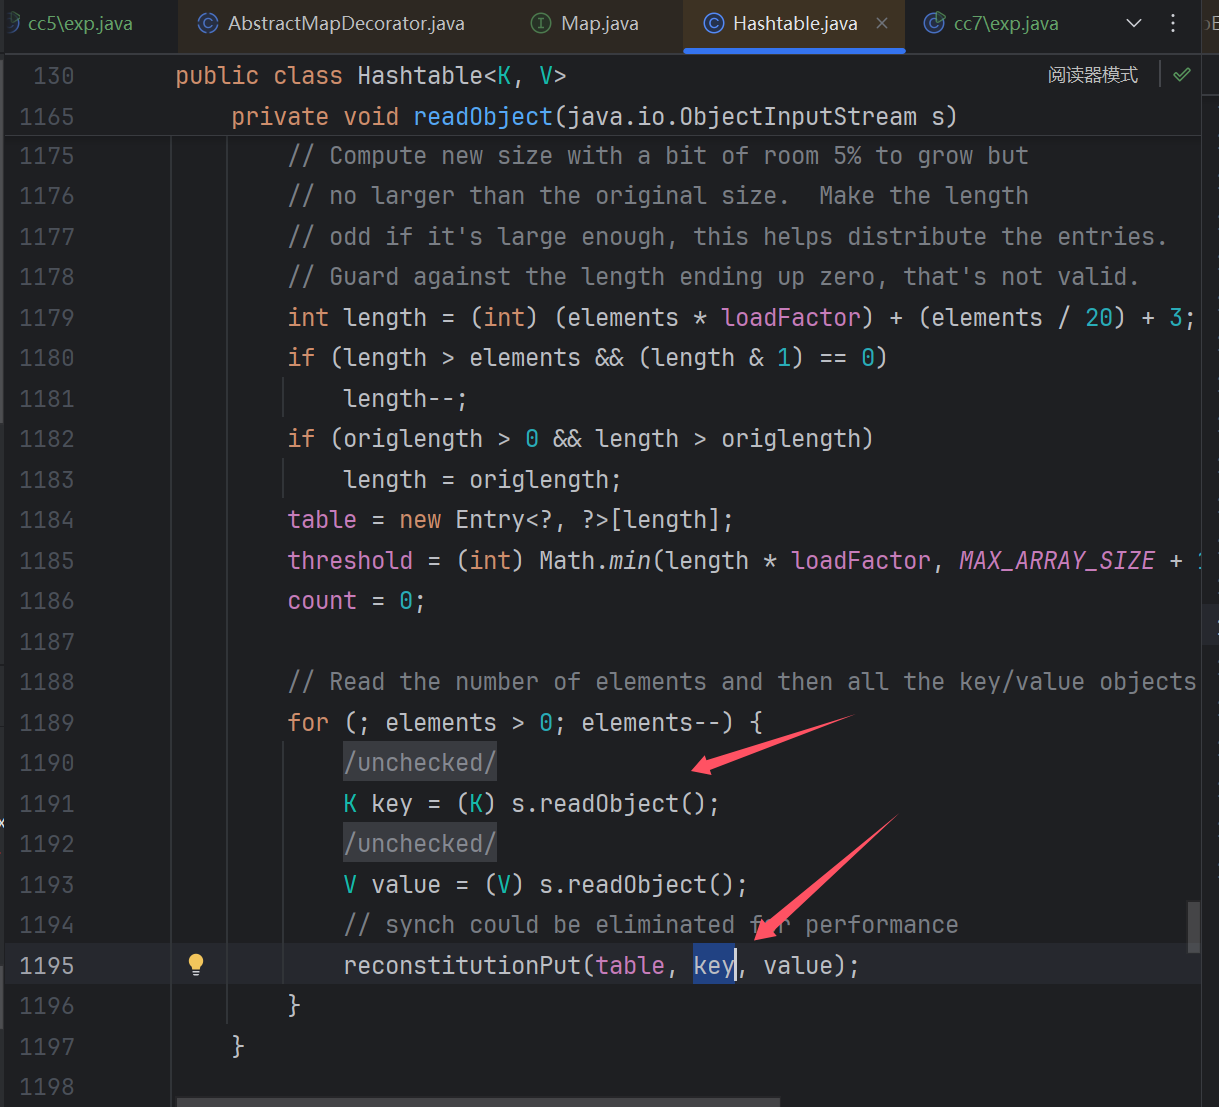Click 'Math.min' call on line 1185

tap(595, 561)
